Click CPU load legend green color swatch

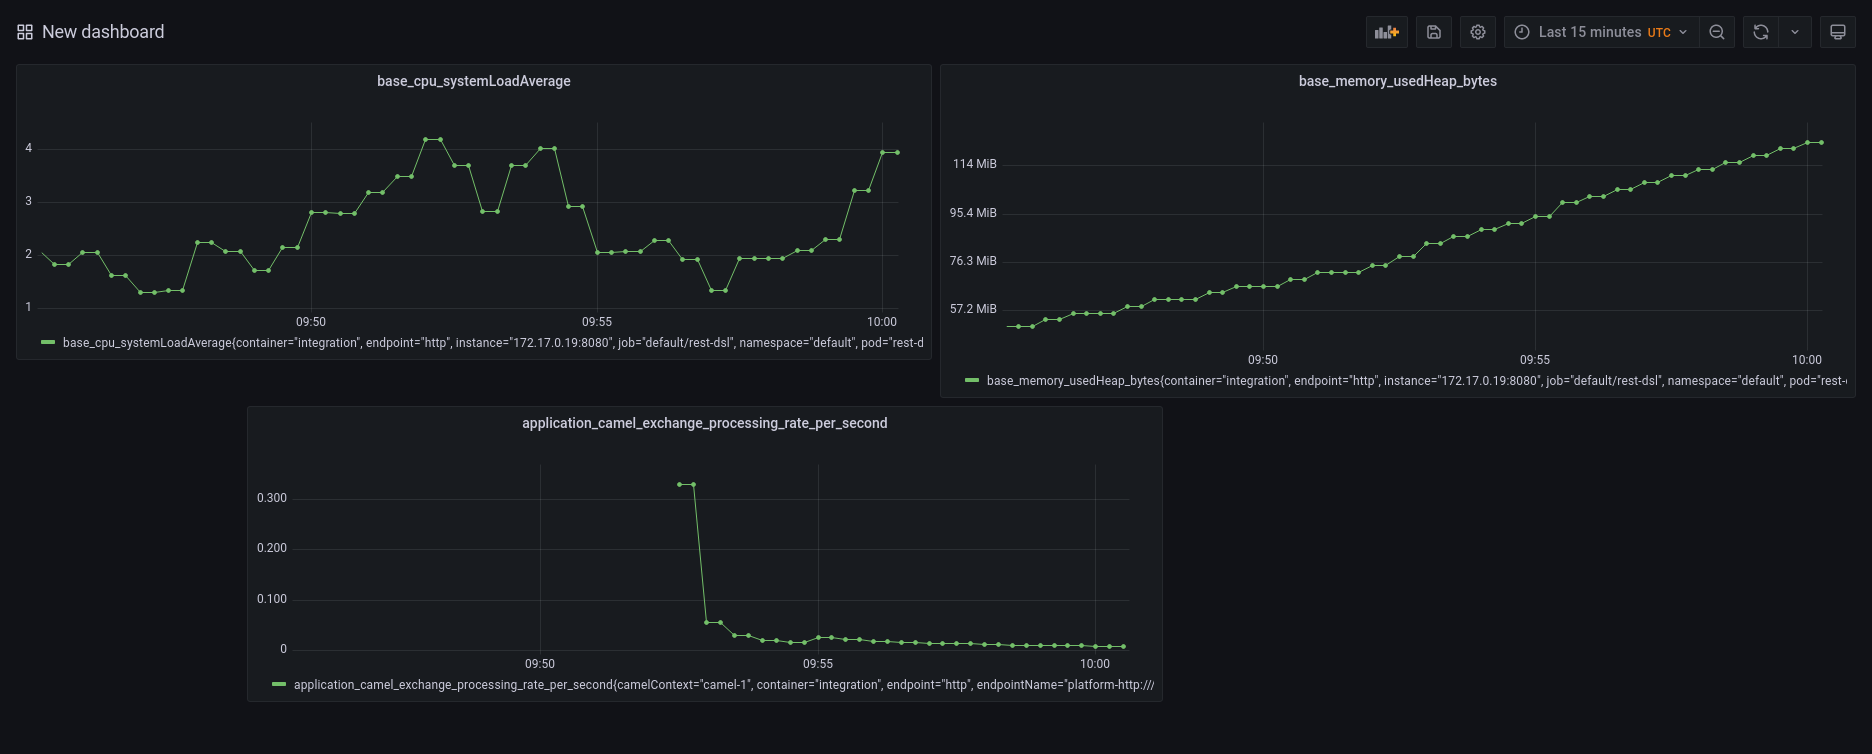pyautogui.click(x=48, y=343)
